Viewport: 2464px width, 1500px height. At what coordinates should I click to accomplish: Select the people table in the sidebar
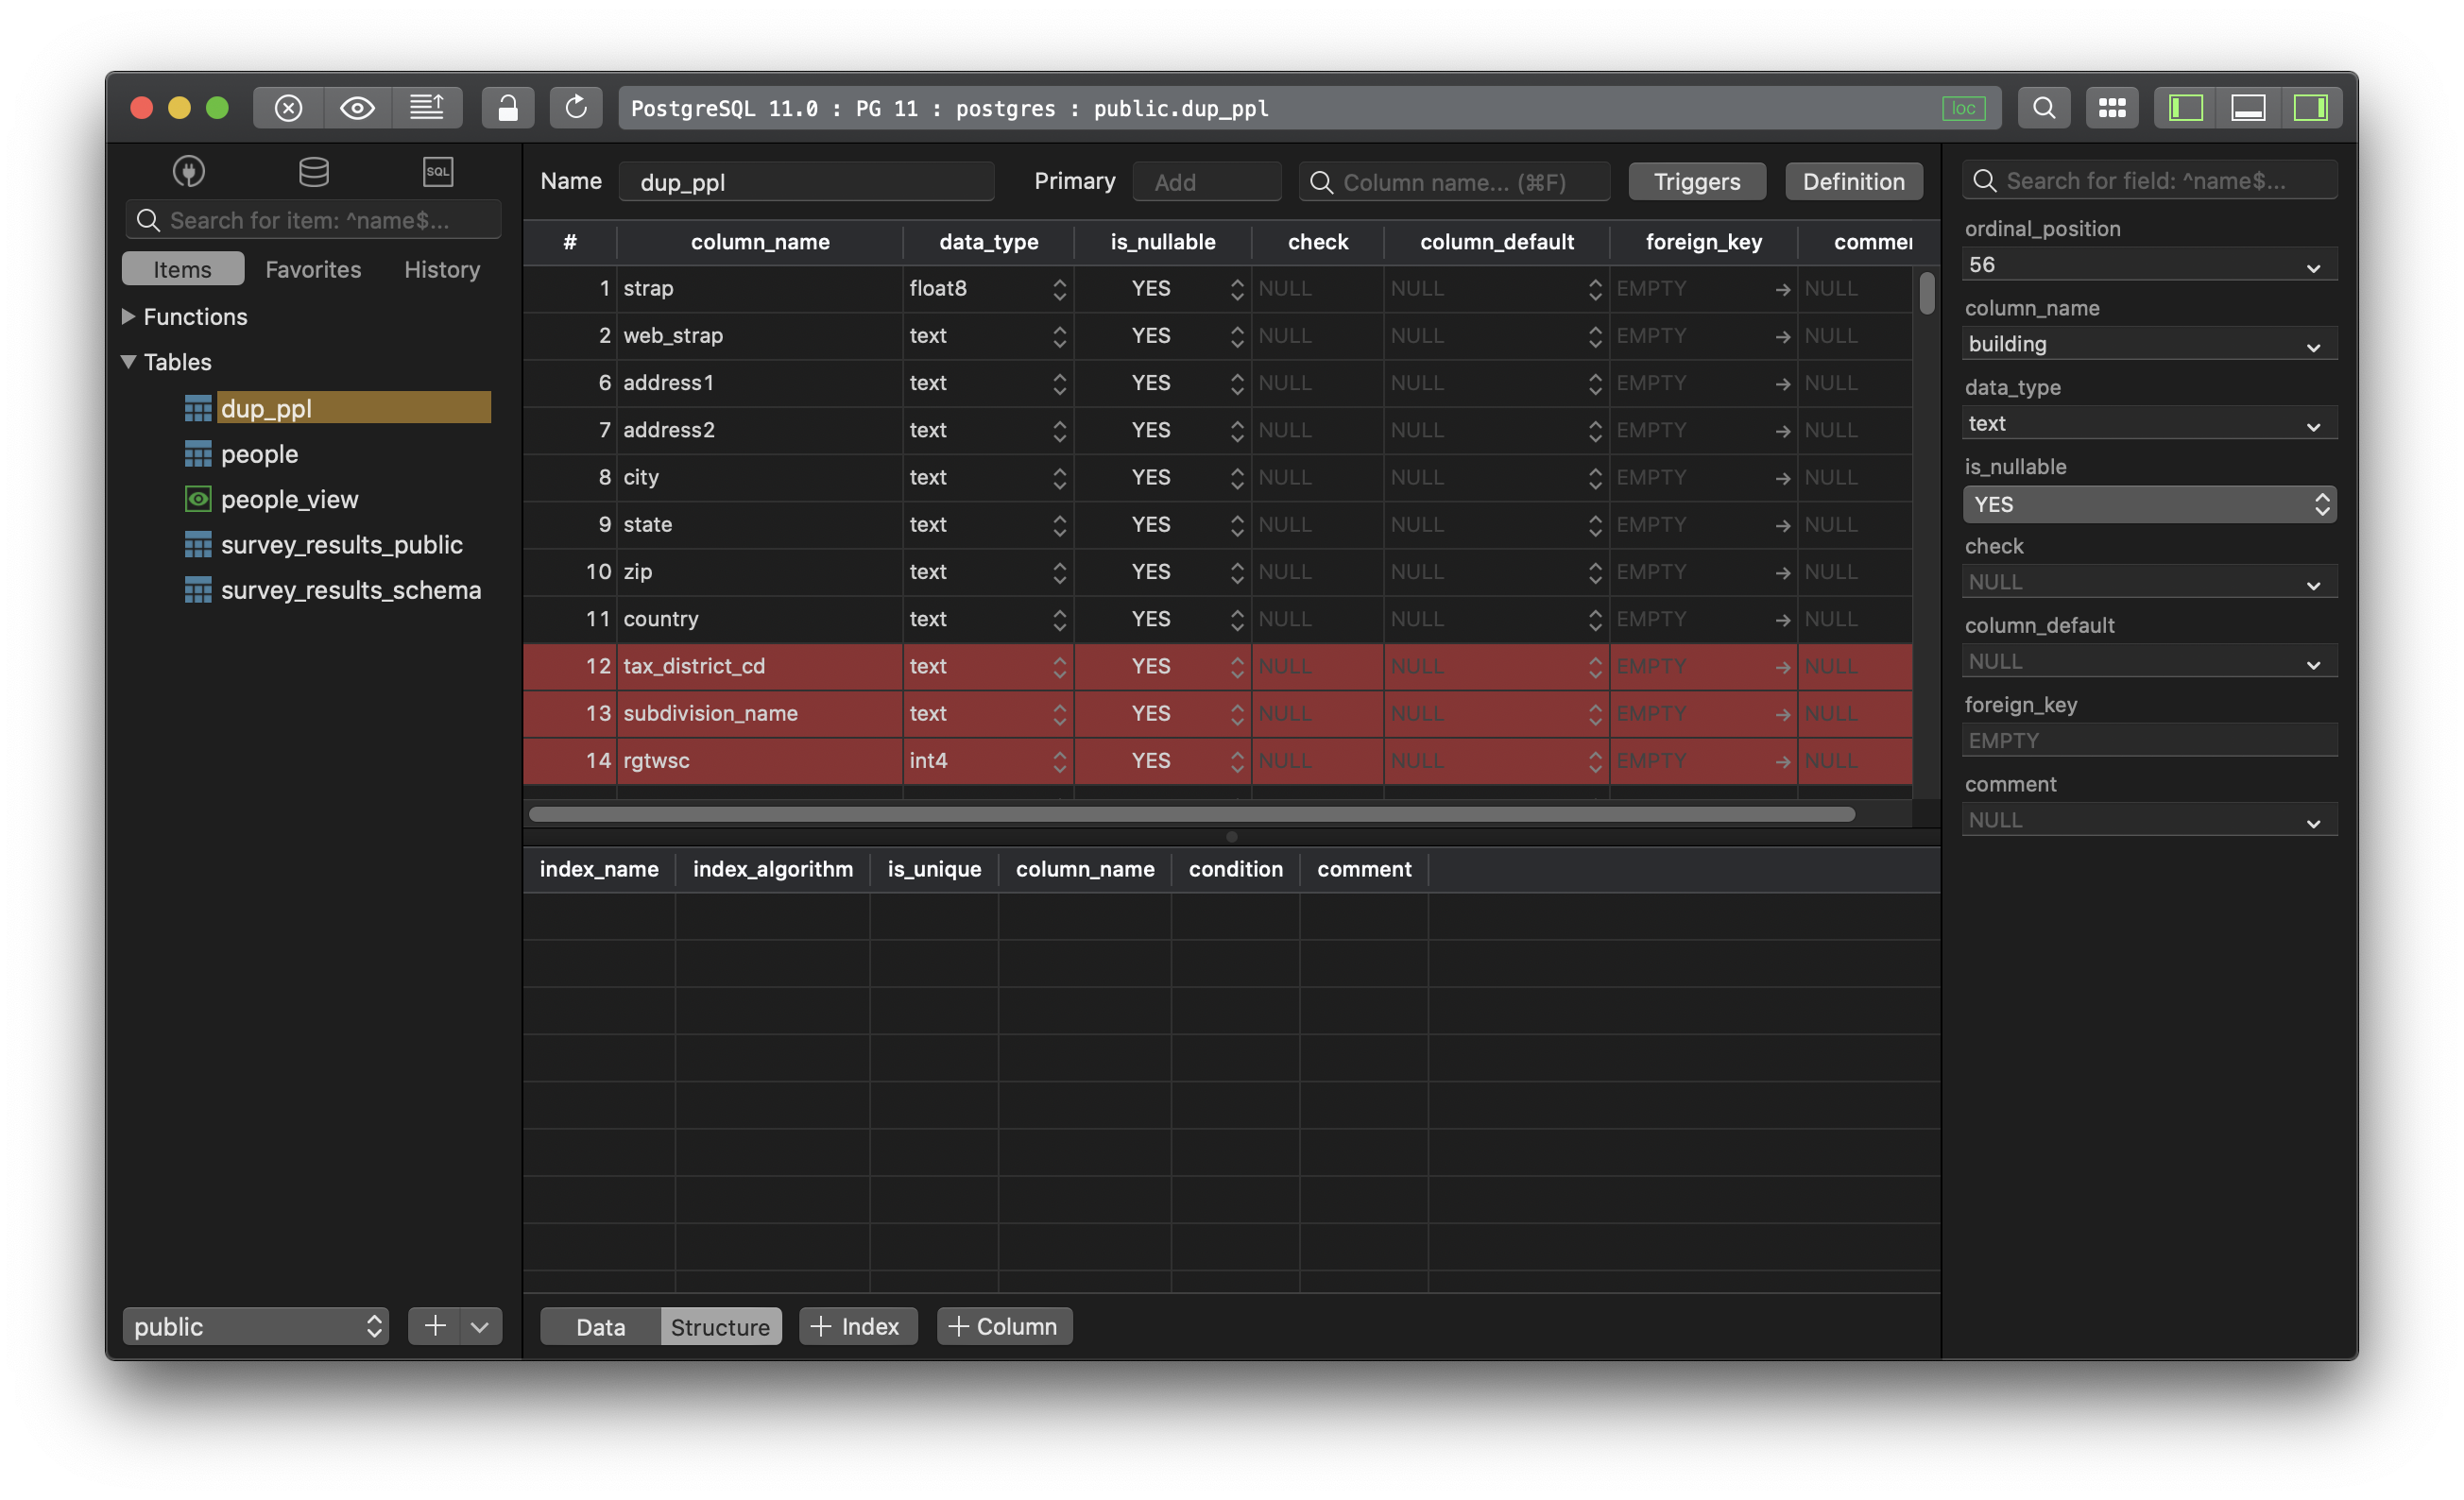tap(259, 453)
